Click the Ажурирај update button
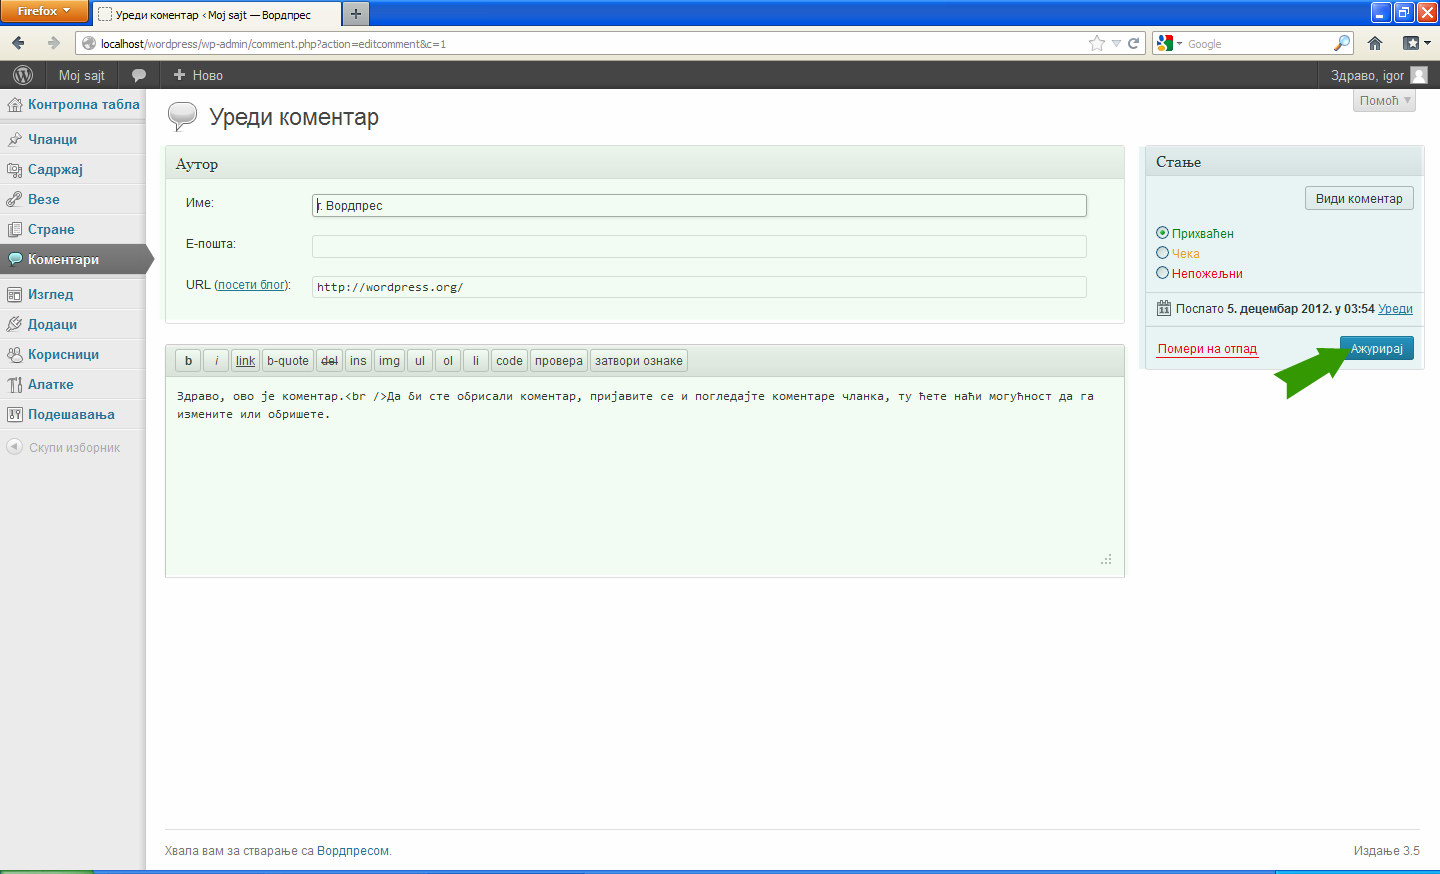The image size is (1440, 874). [x=1377, y=348]
